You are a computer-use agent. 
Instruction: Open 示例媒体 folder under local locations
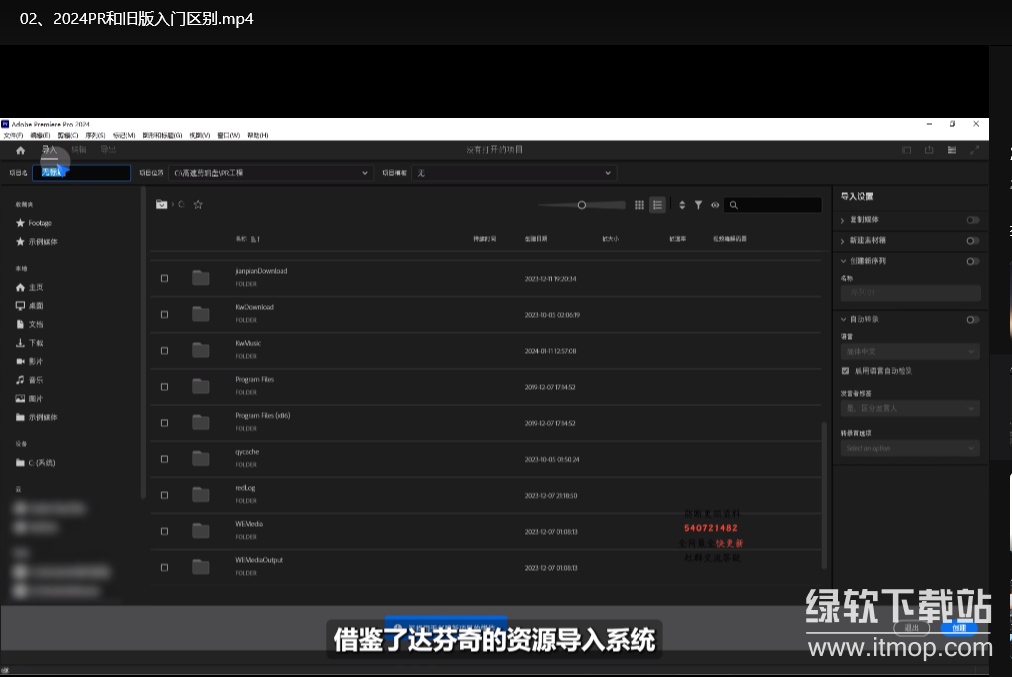[x=37, y=417]
